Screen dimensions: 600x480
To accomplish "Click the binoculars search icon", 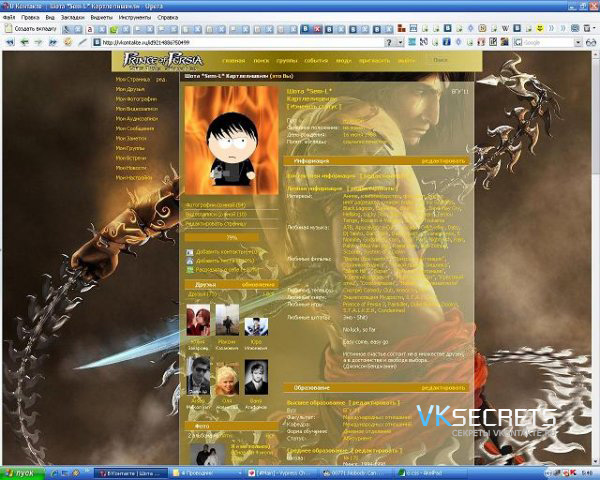I will (591, 42).
